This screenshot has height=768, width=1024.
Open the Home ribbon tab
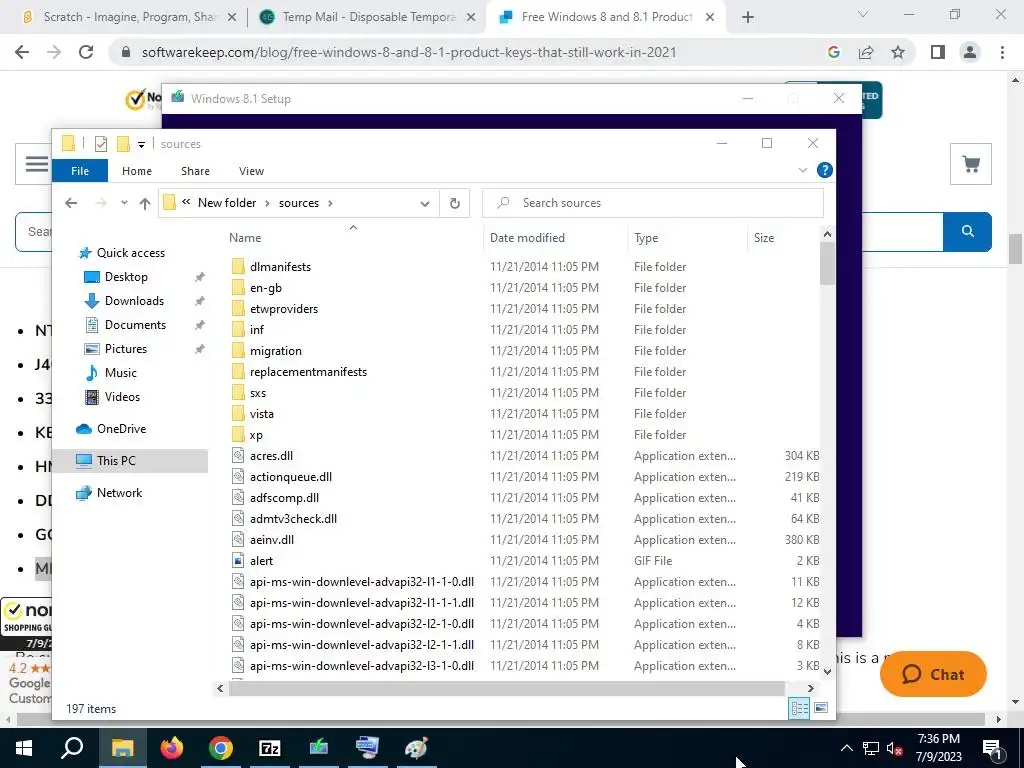pos(136,171)
